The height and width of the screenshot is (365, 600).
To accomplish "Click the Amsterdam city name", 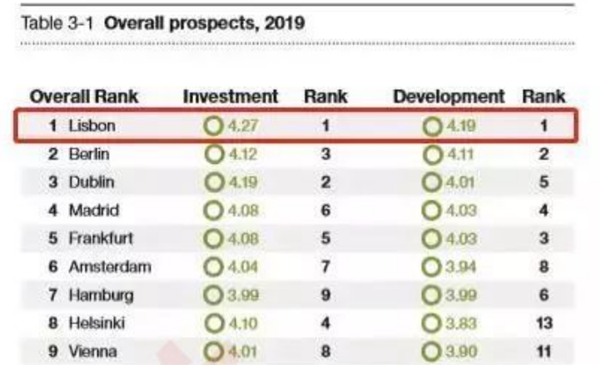I will tap(110, 267).
